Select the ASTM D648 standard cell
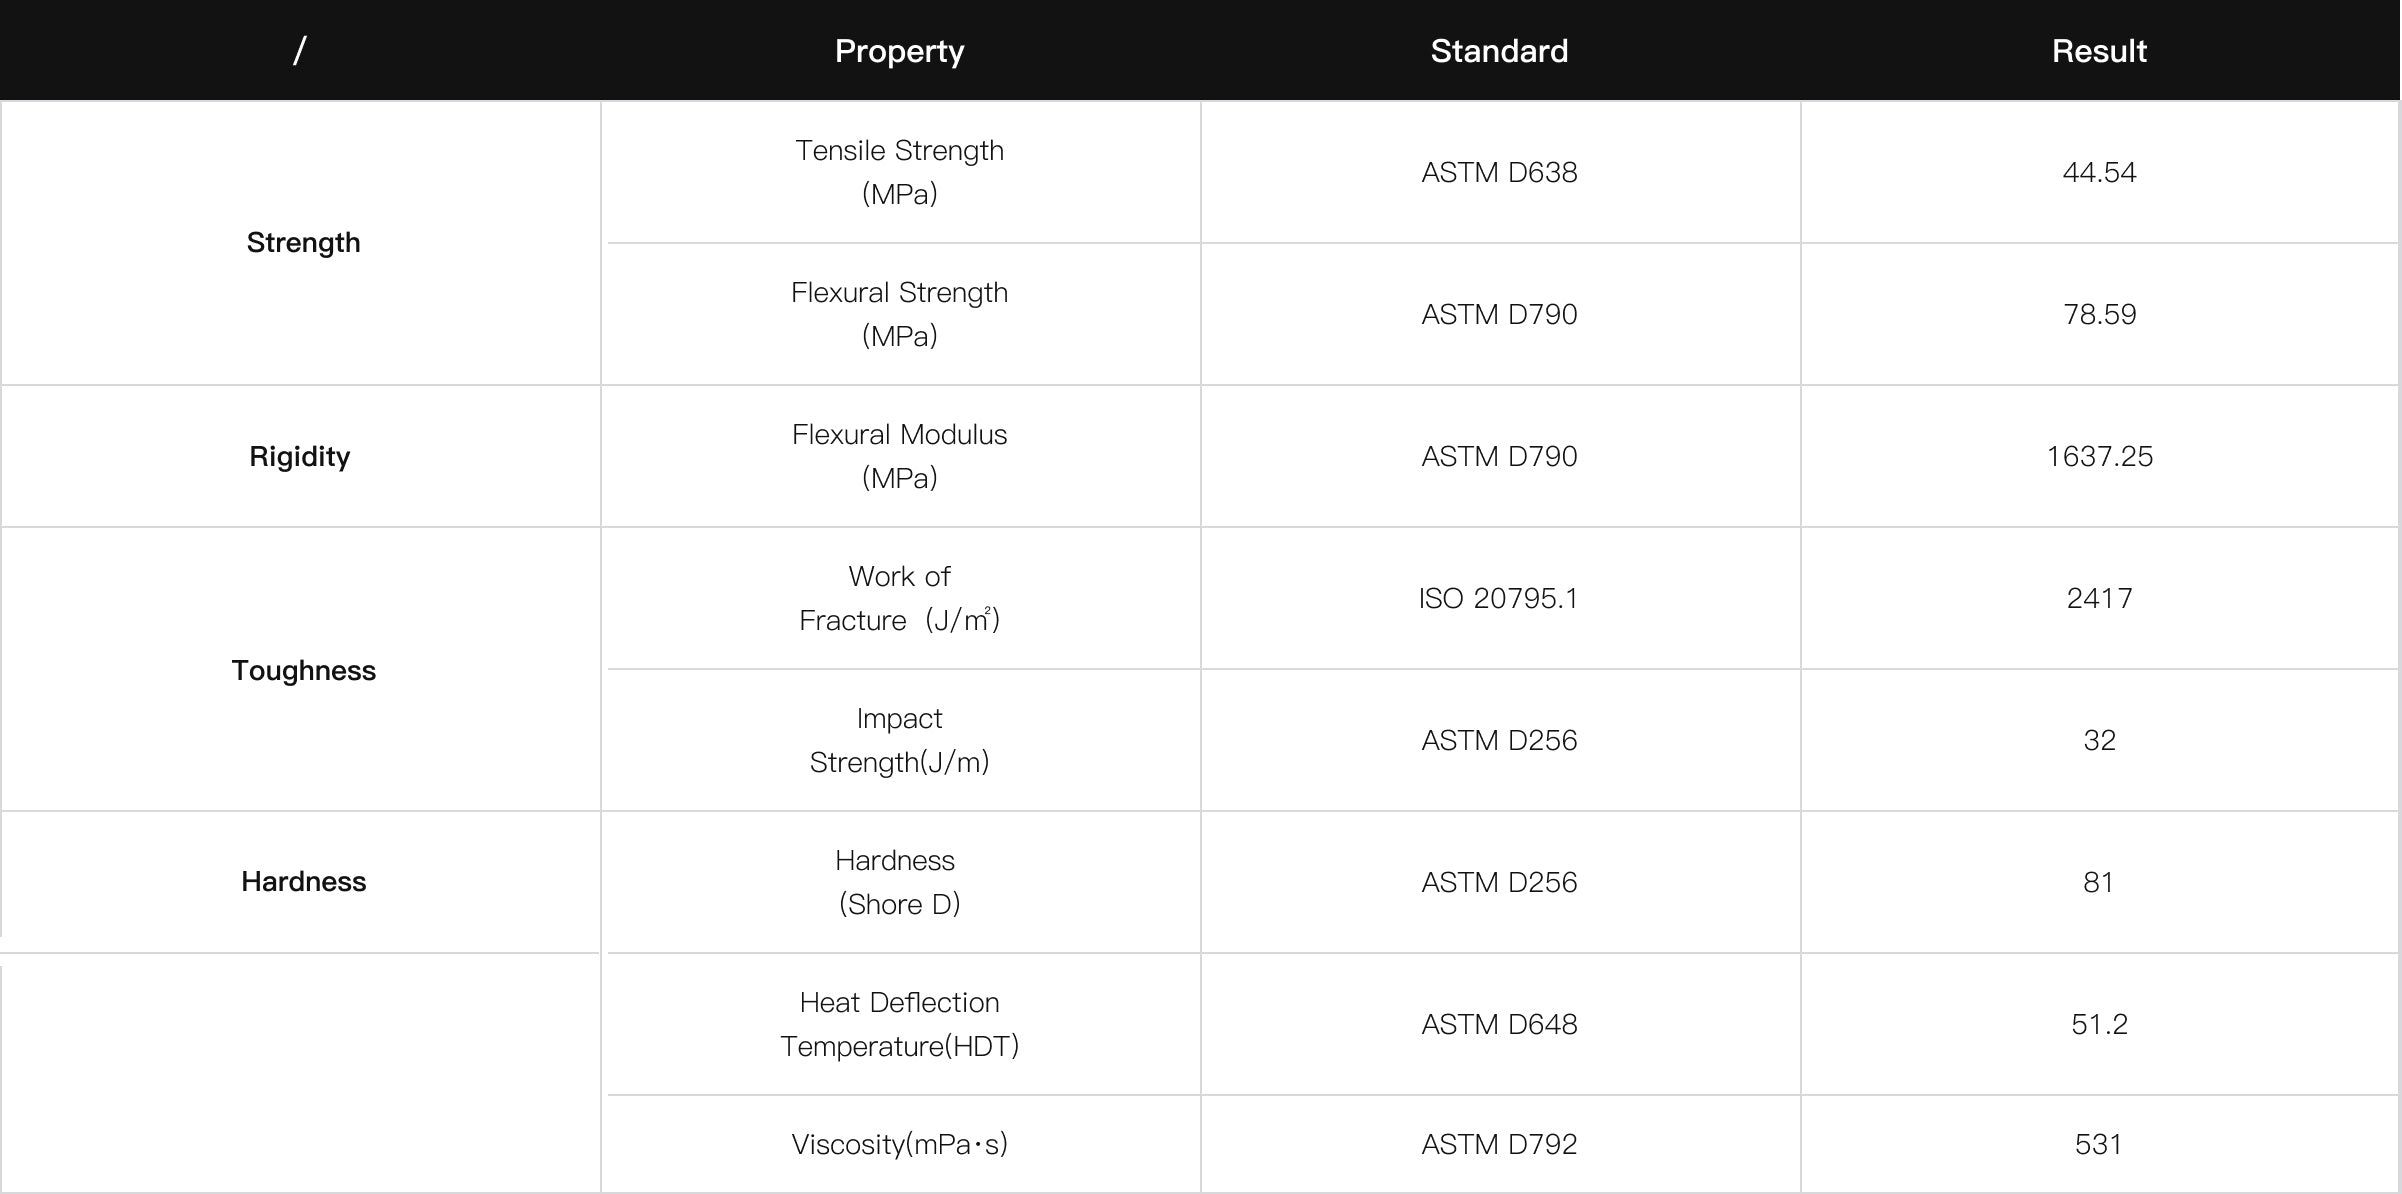The image size is (2402, 1194). pyautogui.click(x=1499, y=1024)
